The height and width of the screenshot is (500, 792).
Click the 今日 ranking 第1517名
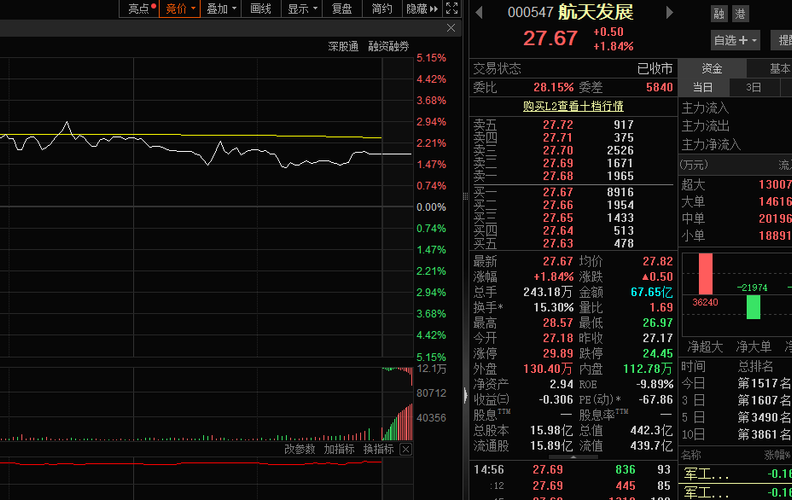(764, 383)
